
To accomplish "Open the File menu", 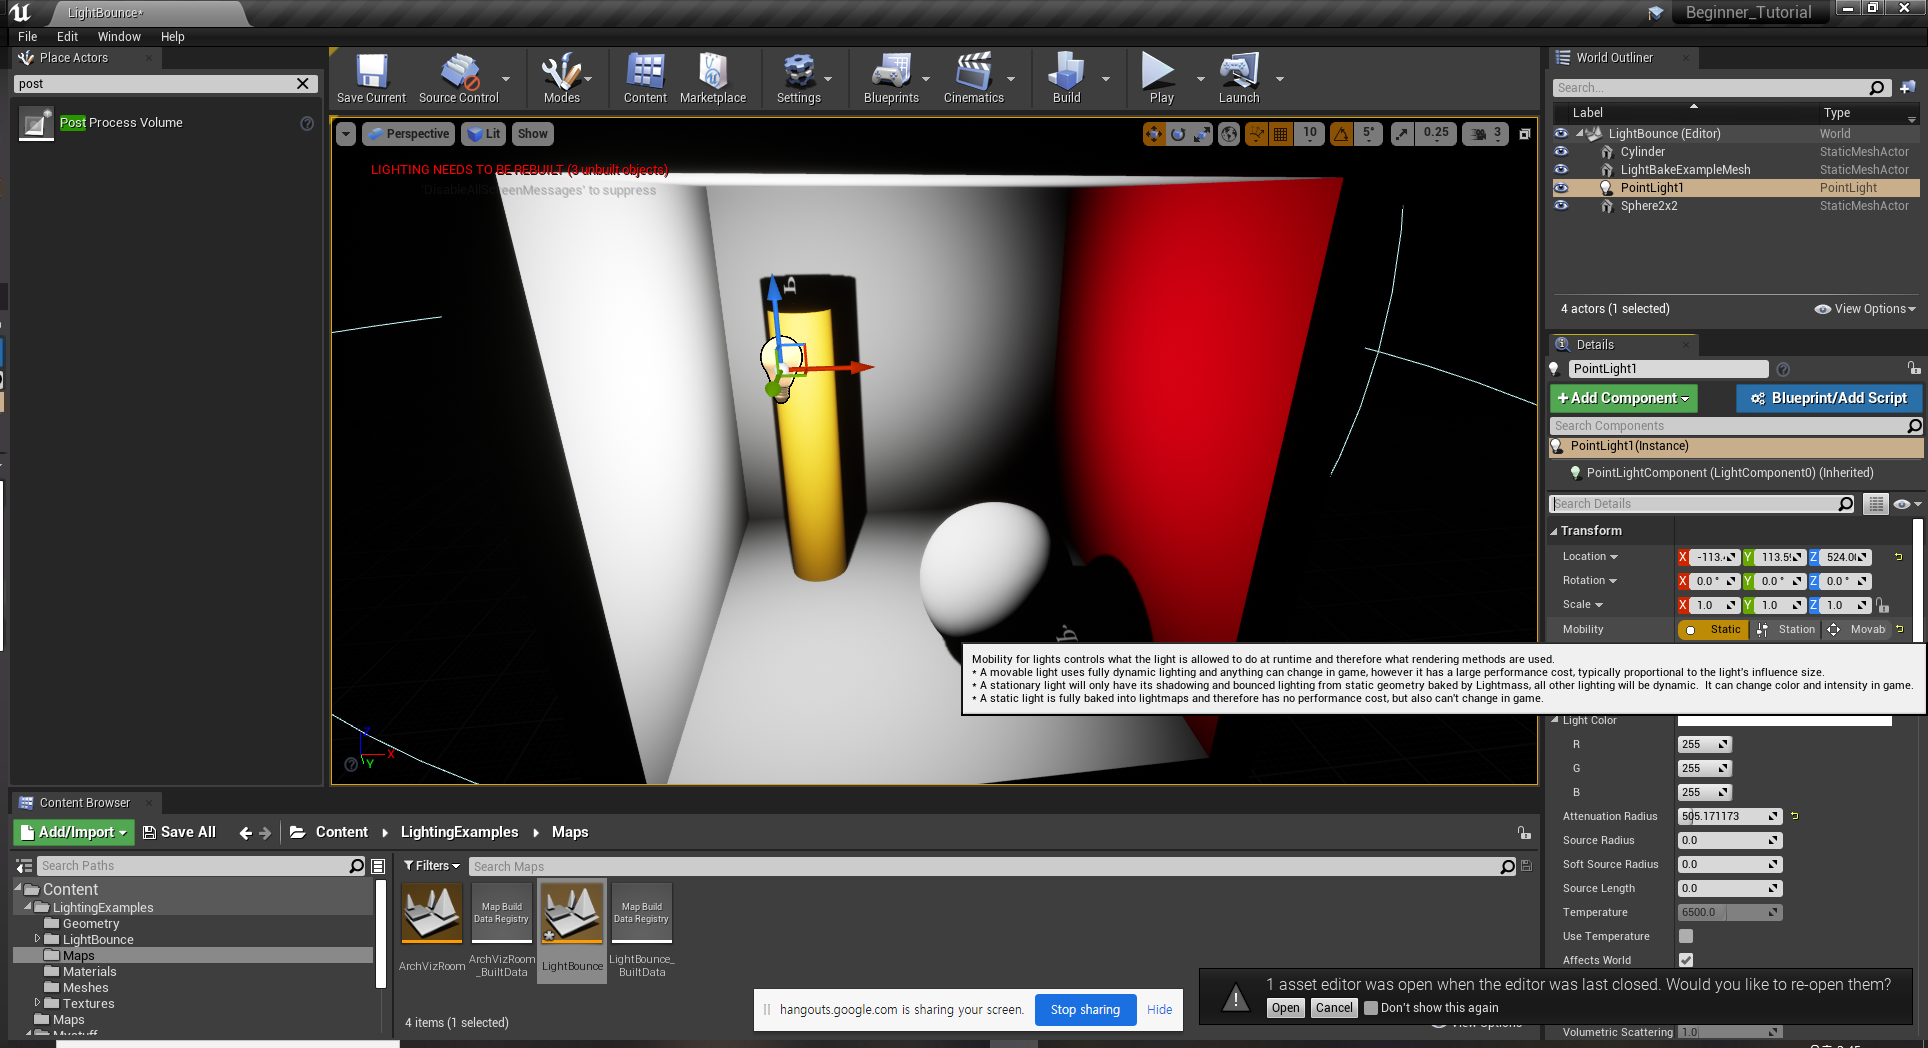I will [x=28, y=36].
